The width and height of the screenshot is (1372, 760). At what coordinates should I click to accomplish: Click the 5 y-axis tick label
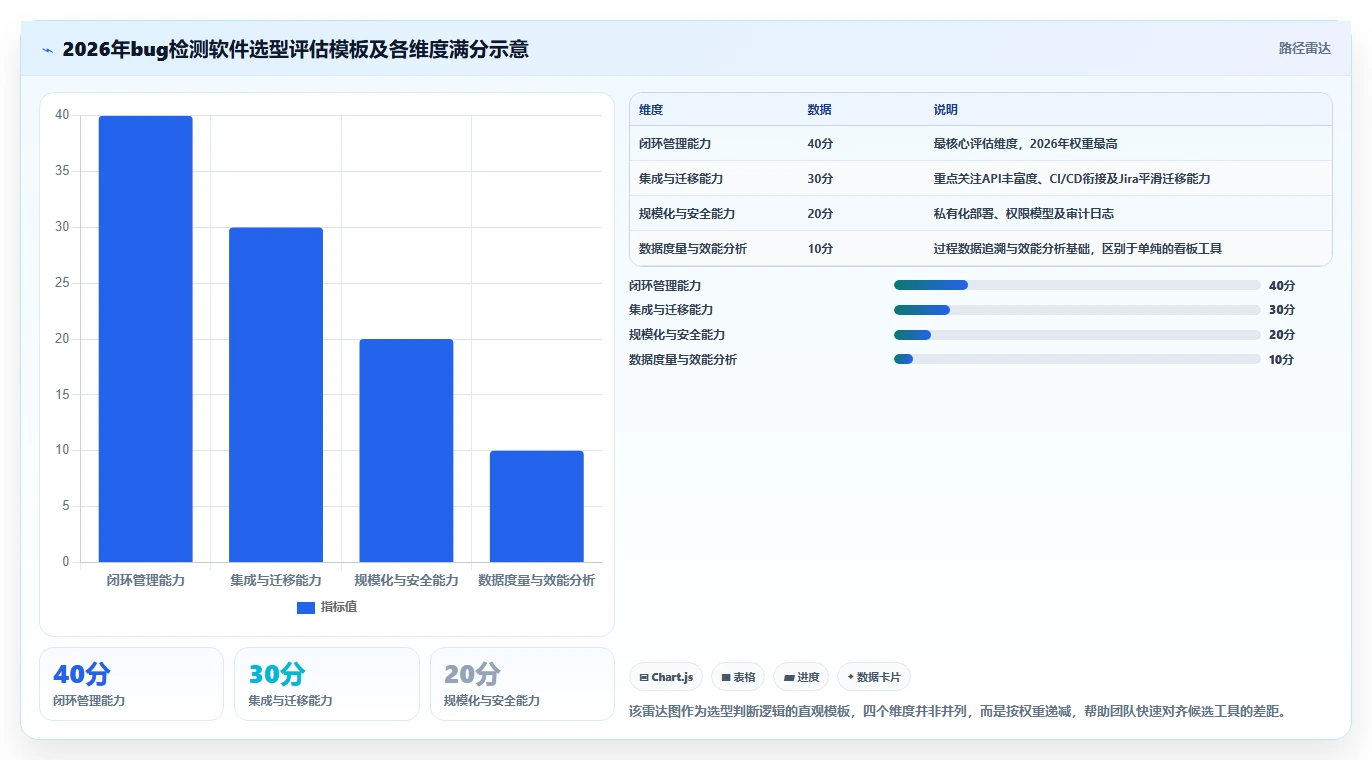tap(66, 506)
